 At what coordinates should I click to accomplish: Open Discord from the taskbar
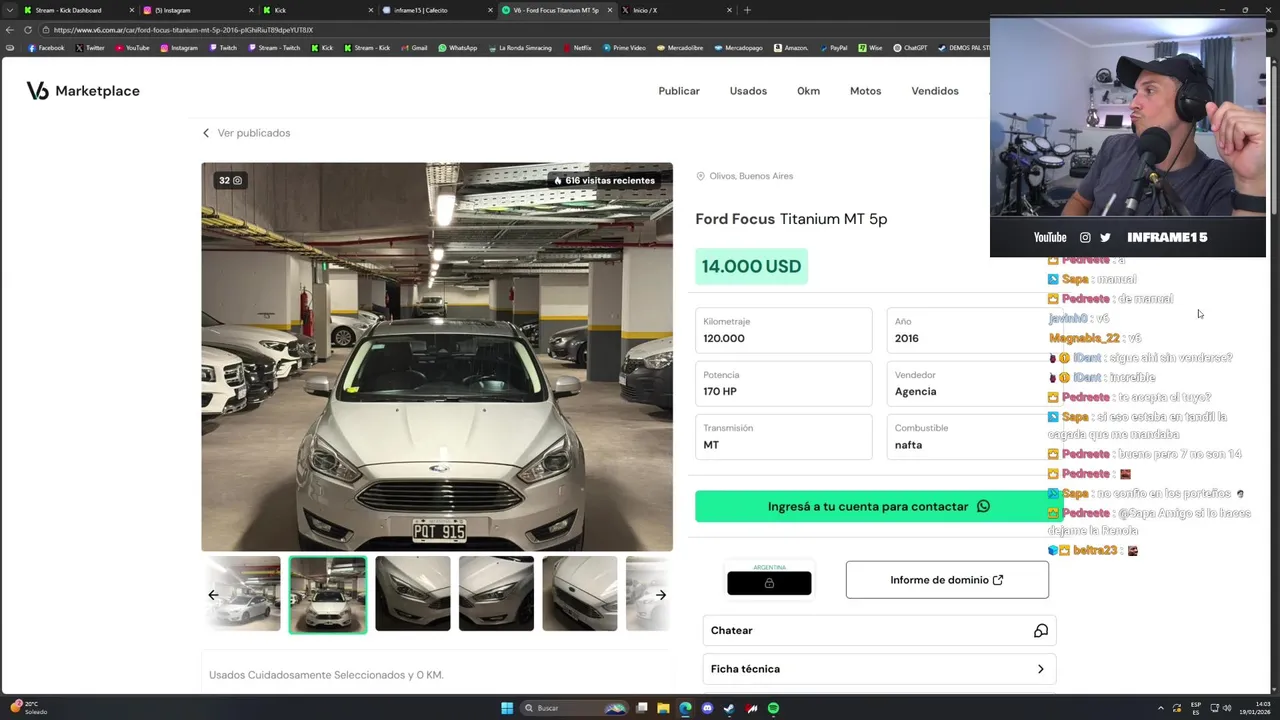point(707,708)
